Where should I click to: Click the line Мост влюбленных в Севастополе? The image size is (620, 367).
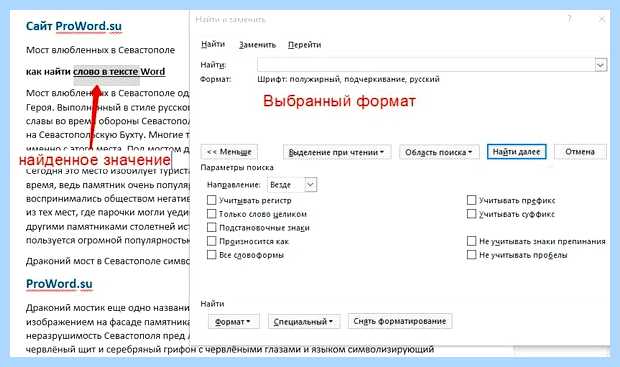[100, 50]
